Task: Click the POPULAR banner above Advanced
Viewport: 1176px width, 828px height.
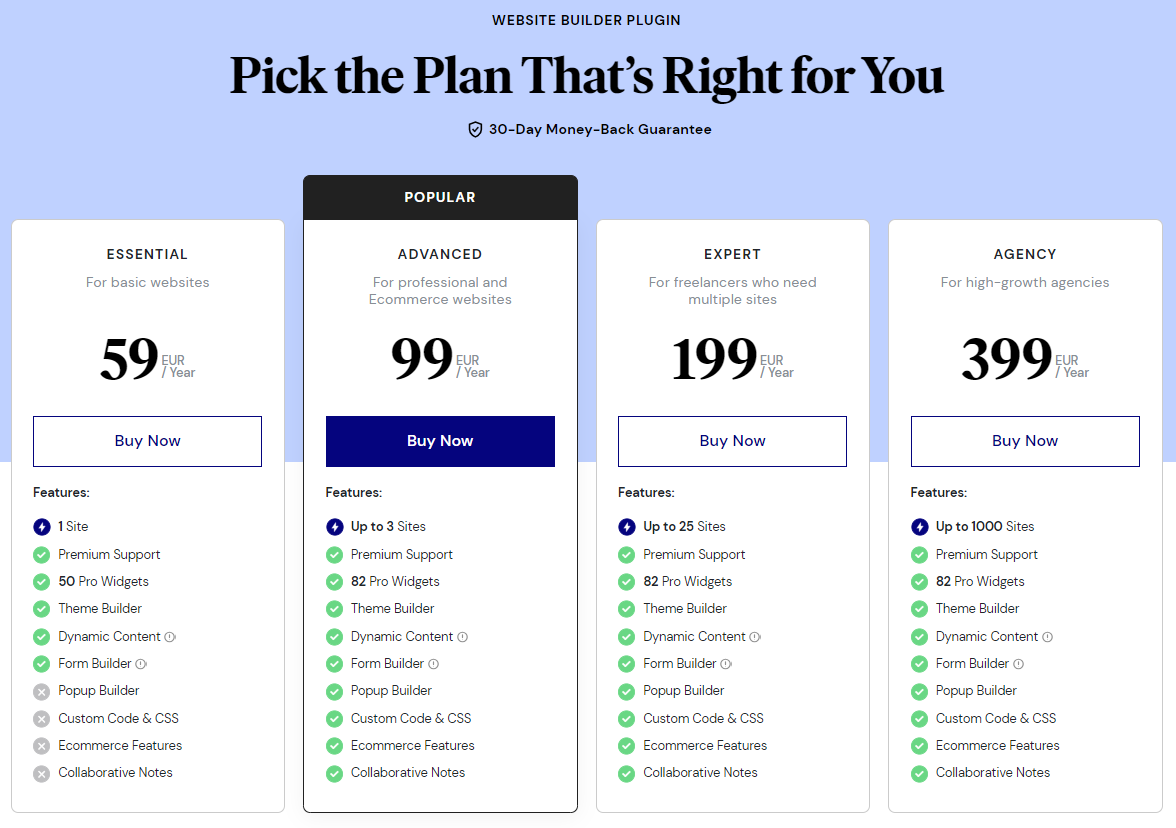Action: tap(440, 197)
